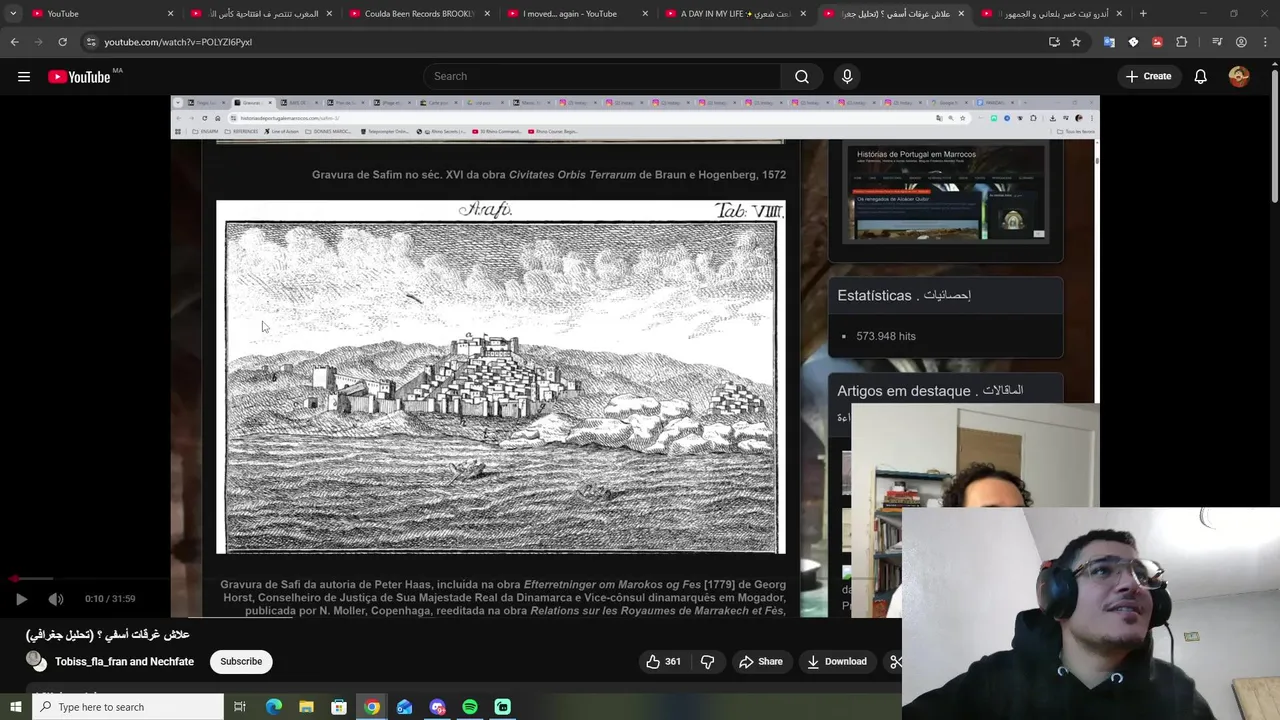Screen dimensions: 1280x720
Task: Click the taskbar search box
Action: tap(127, 707)
